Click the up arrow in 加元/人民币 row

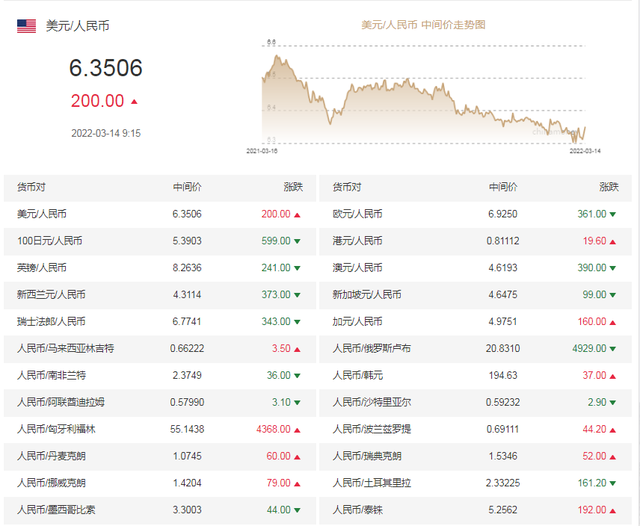tap(613, 322)
